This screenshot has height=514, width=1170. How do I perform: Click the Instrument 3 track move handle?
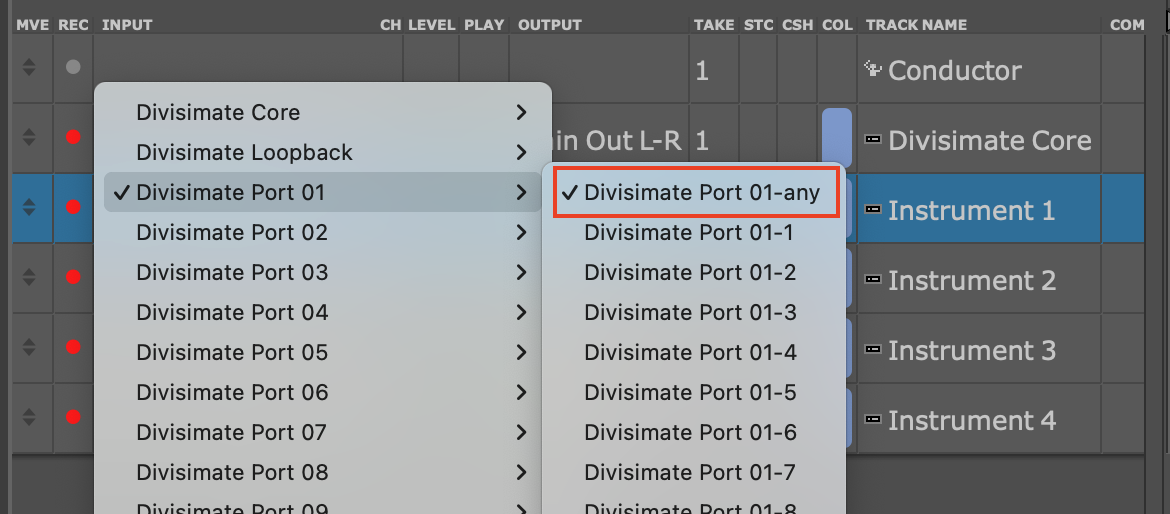pos(29,347)
